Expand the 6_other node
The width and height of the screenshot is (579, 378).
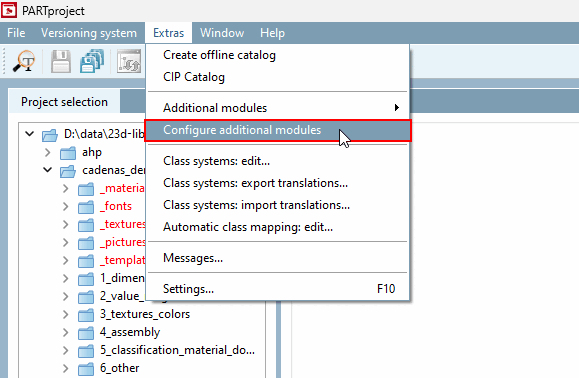tap(66, 368)
